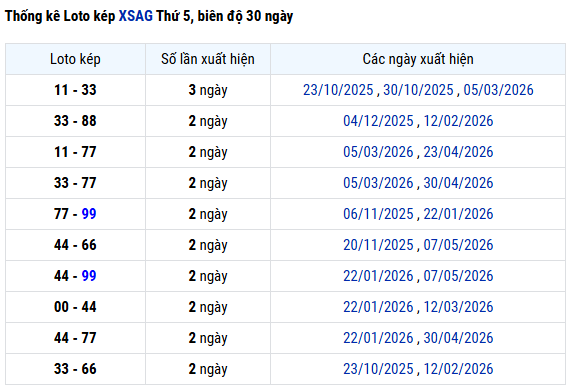Open date 30/10/2025 in the 11 - 33 row
This screenshot has width=573, height=392.
[418, 90]
